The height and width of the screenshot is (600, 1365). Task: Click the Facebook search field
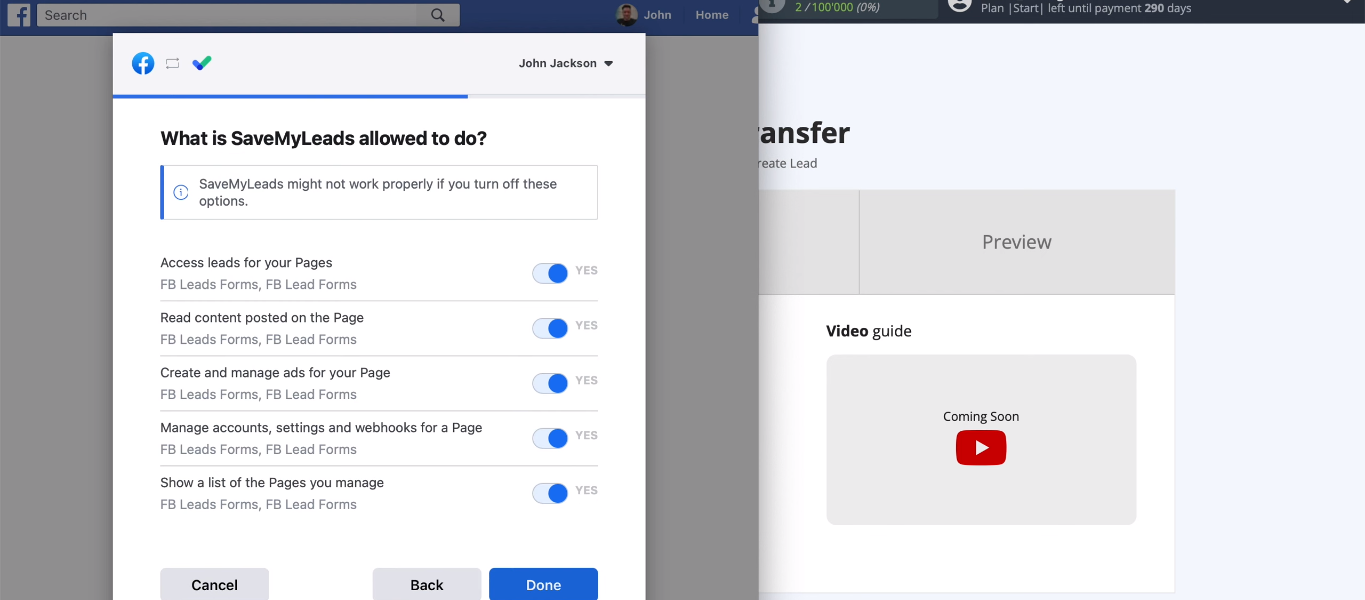[x=227, y=15]
